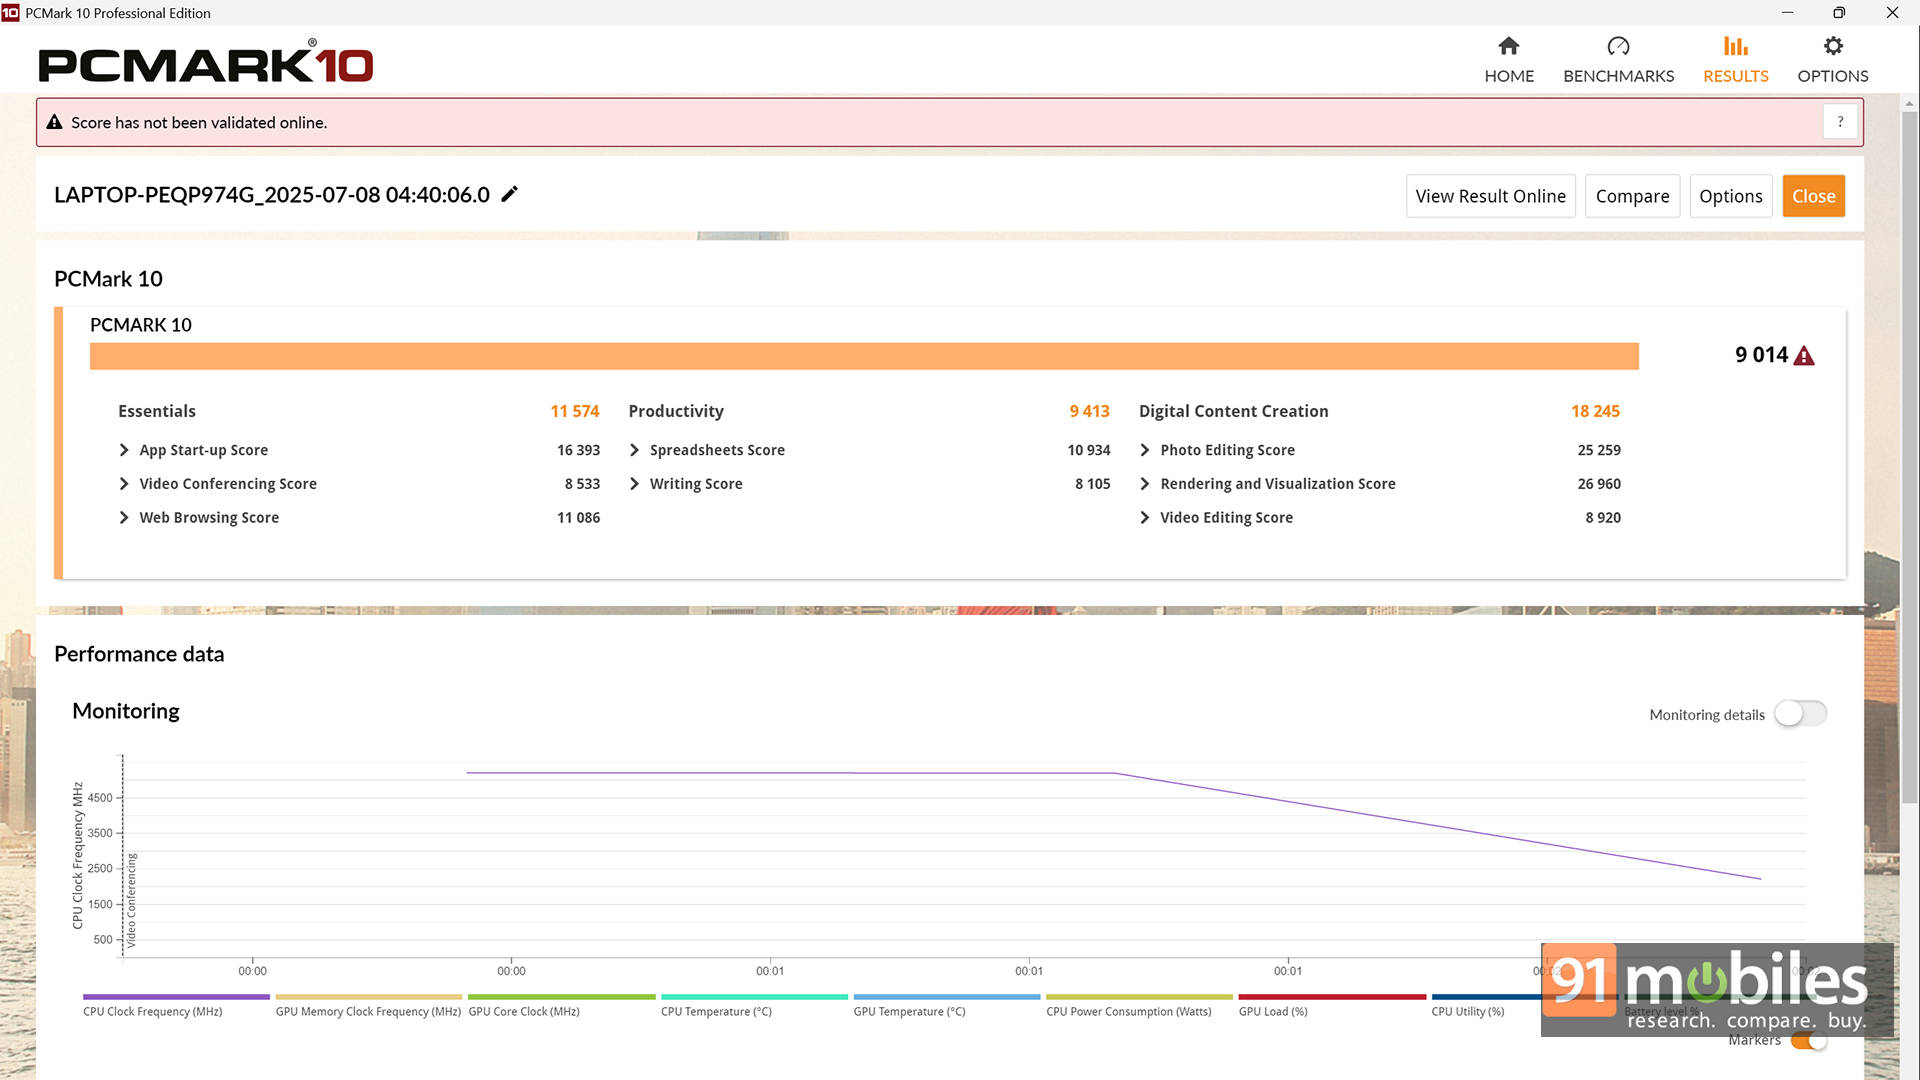
Task: Click the orange Close button
Action: pyautogui.click(x=1813, y=196)
